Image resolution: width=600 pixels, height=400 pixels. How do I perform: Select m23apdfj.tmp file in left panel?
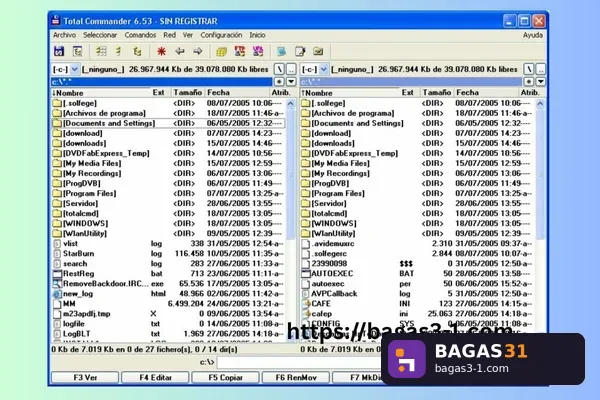coord(168,314)
